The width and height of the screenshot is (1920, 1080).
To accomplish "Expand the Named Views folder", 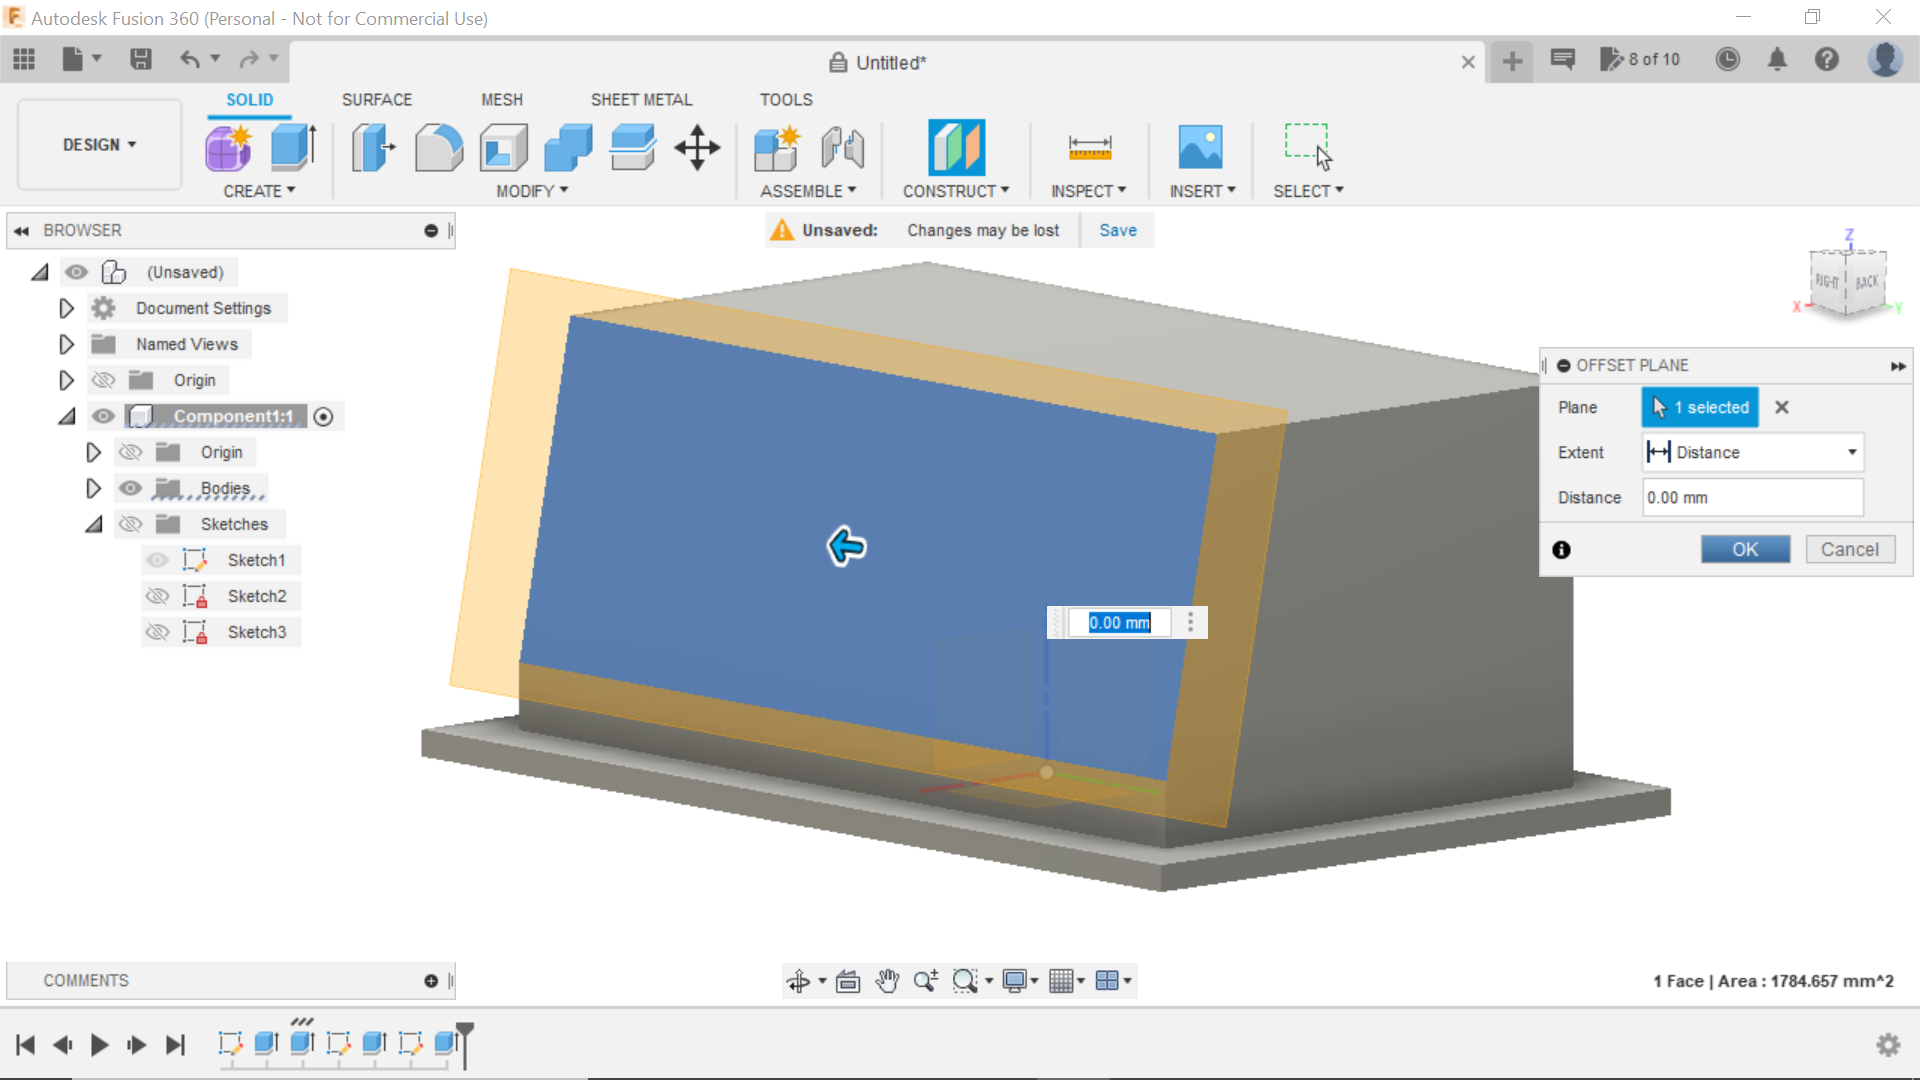I will click(x=66, y=344).
